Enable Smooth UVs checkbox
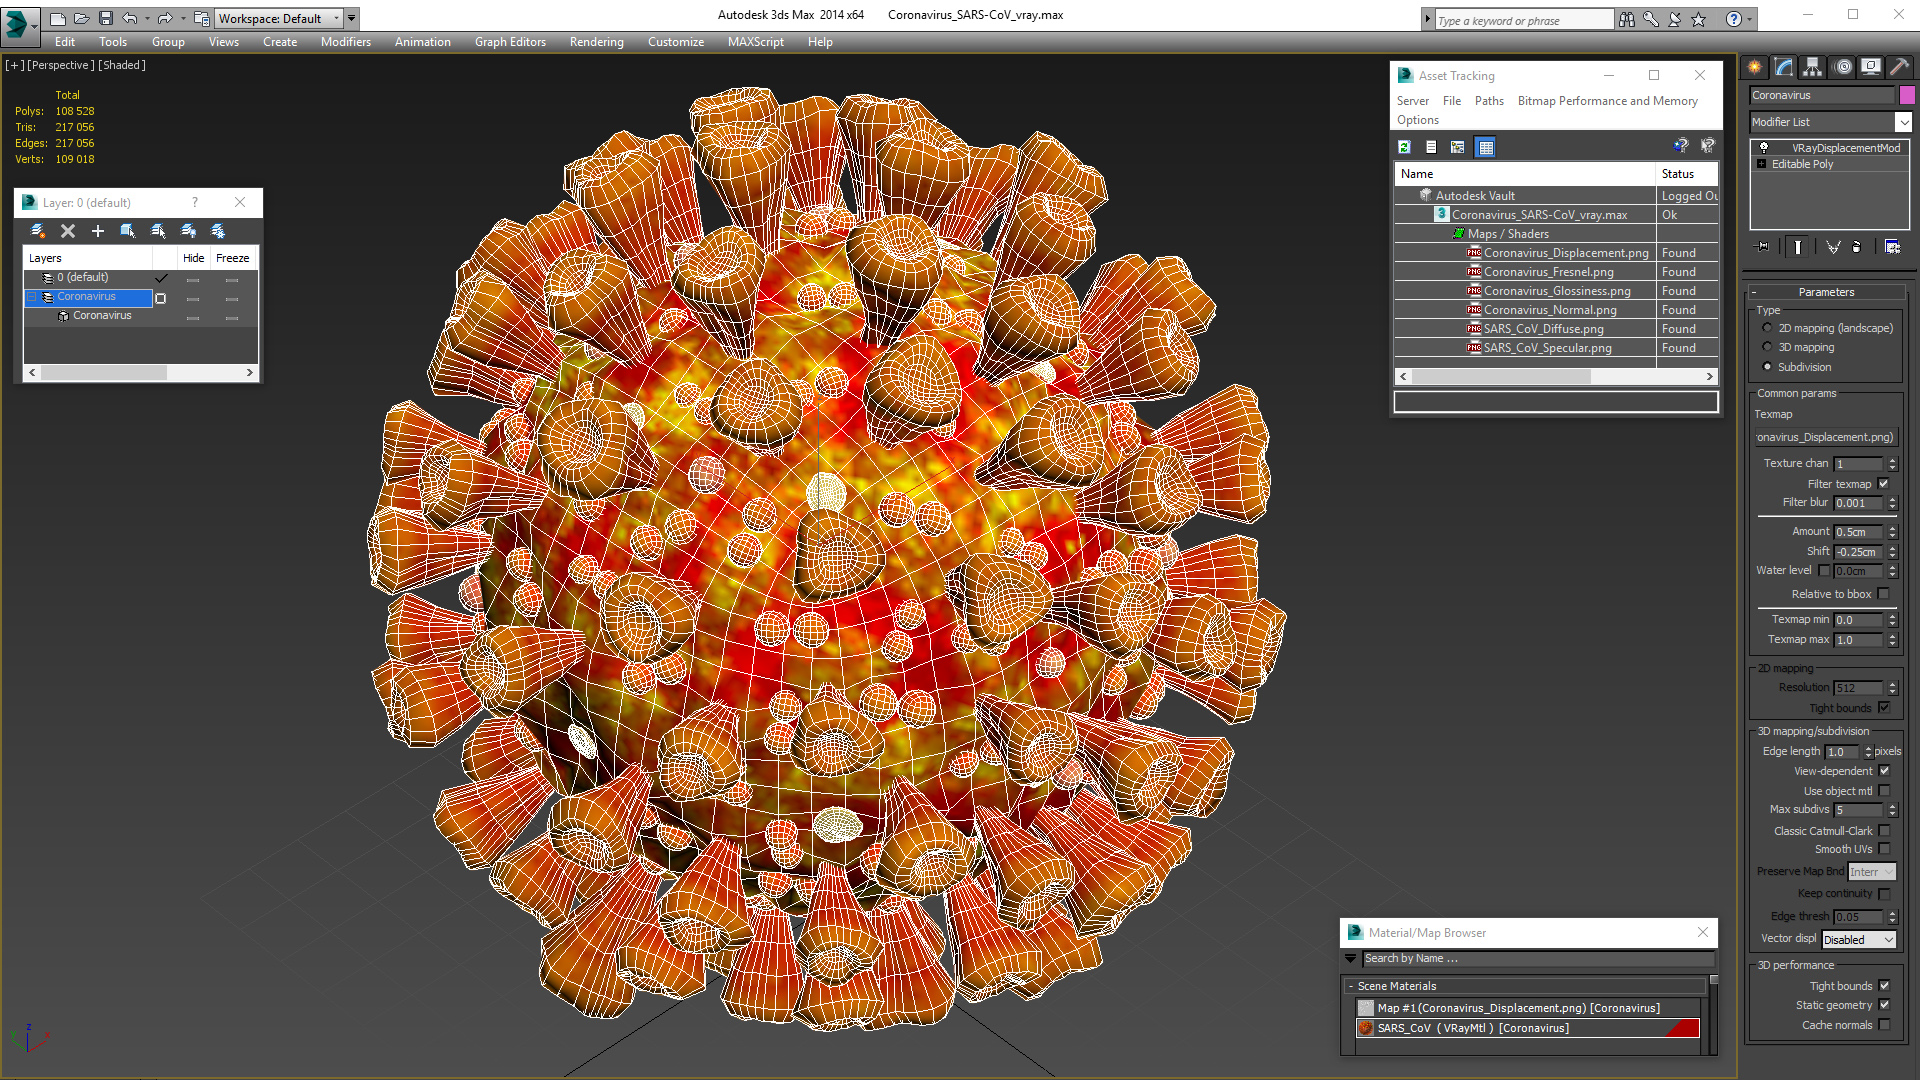The image size is (1920, 1080). point(1884,849)
